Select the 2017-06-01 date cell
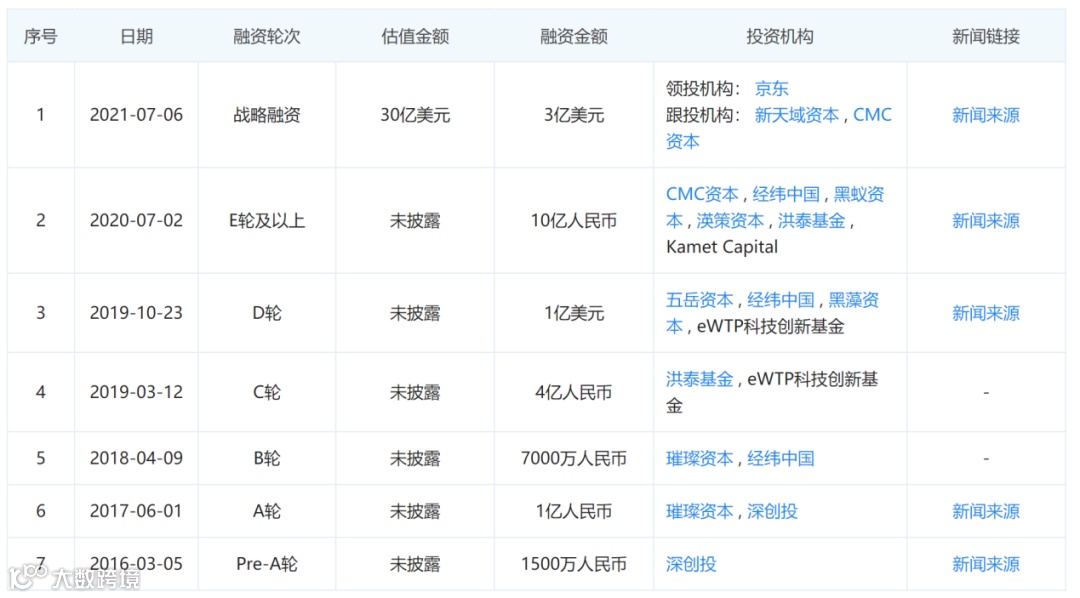Image resolution: width=1080 pixels, height=598 pixels. (136, 511)
